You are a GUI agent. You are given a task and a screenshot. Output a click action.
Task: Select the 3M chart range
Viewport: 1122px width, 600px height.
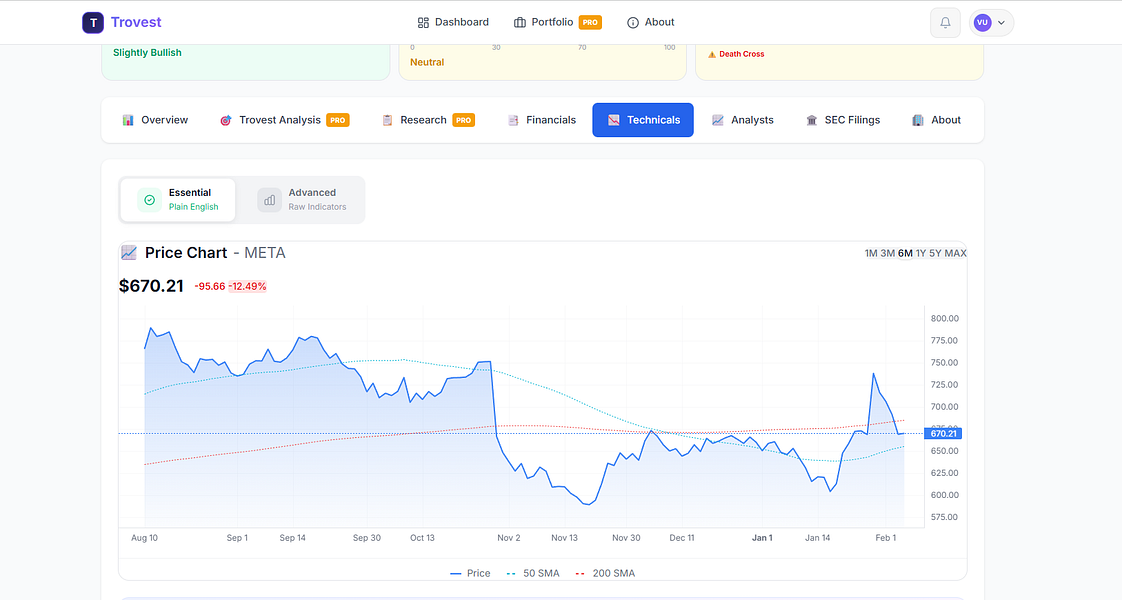888,253
